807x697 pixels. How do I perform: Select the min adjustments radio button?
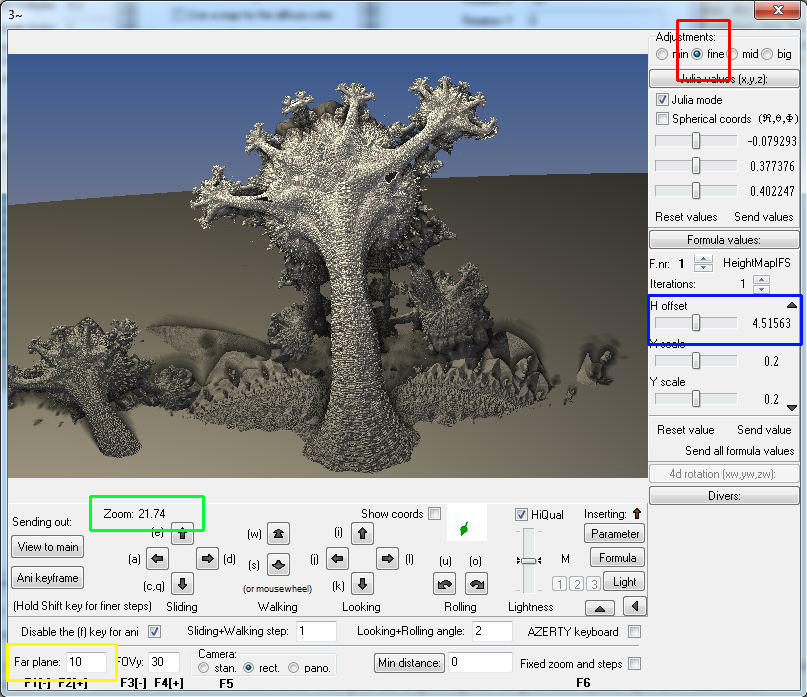coord(662,54)
